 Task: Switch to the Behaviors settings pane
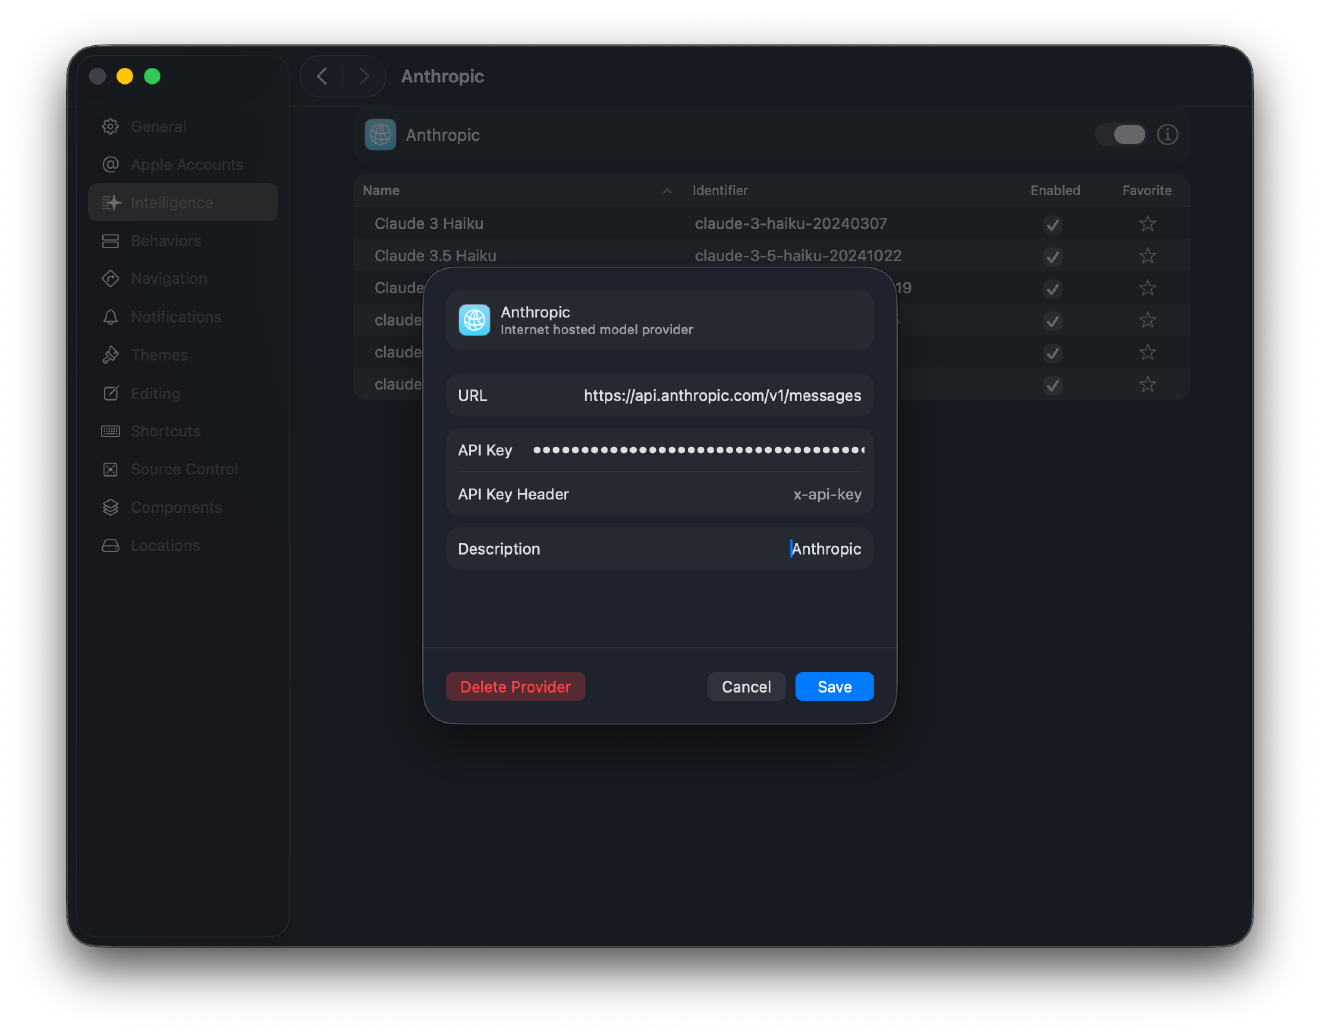(x=164, y=240)
